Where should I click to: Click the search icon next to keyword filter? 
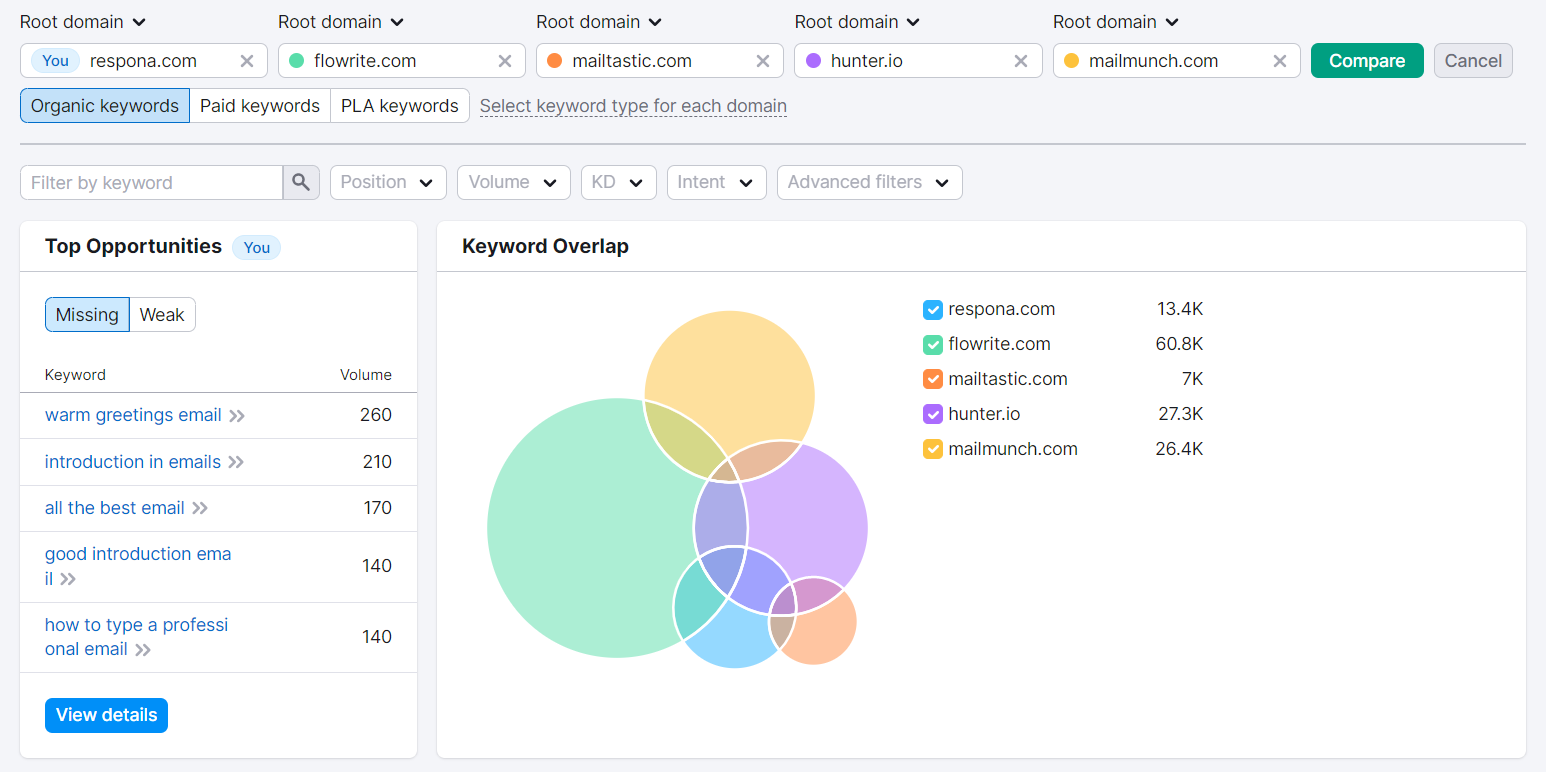(301, 182)
